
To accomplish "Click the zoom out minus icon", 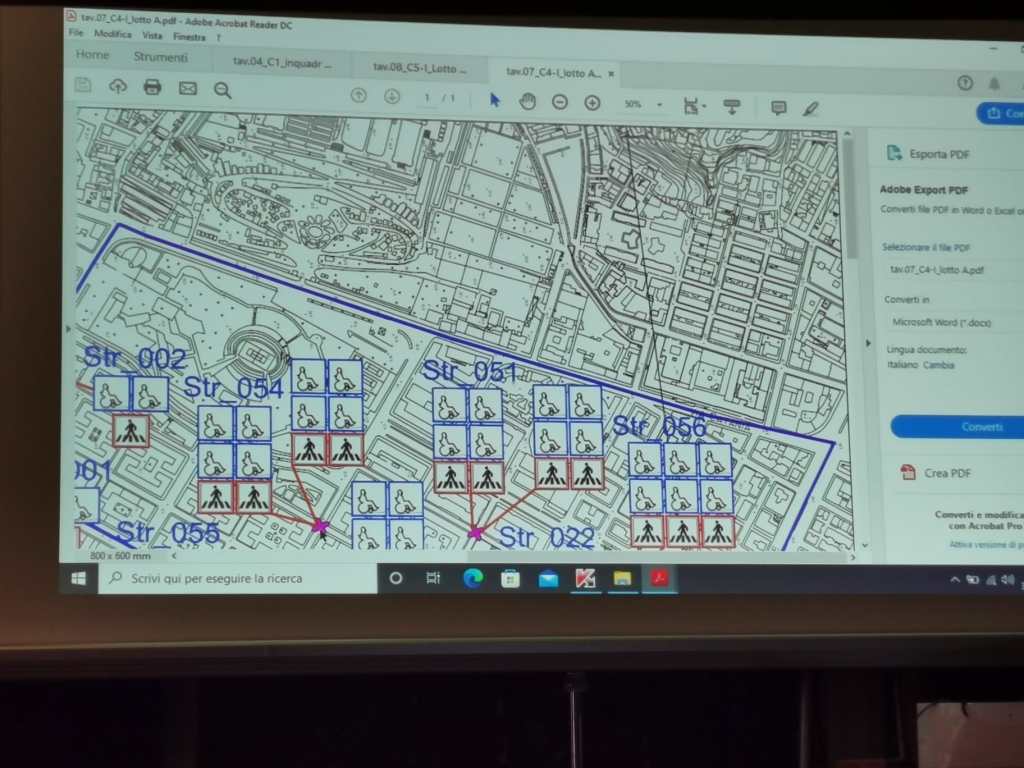I will (560, 102).
